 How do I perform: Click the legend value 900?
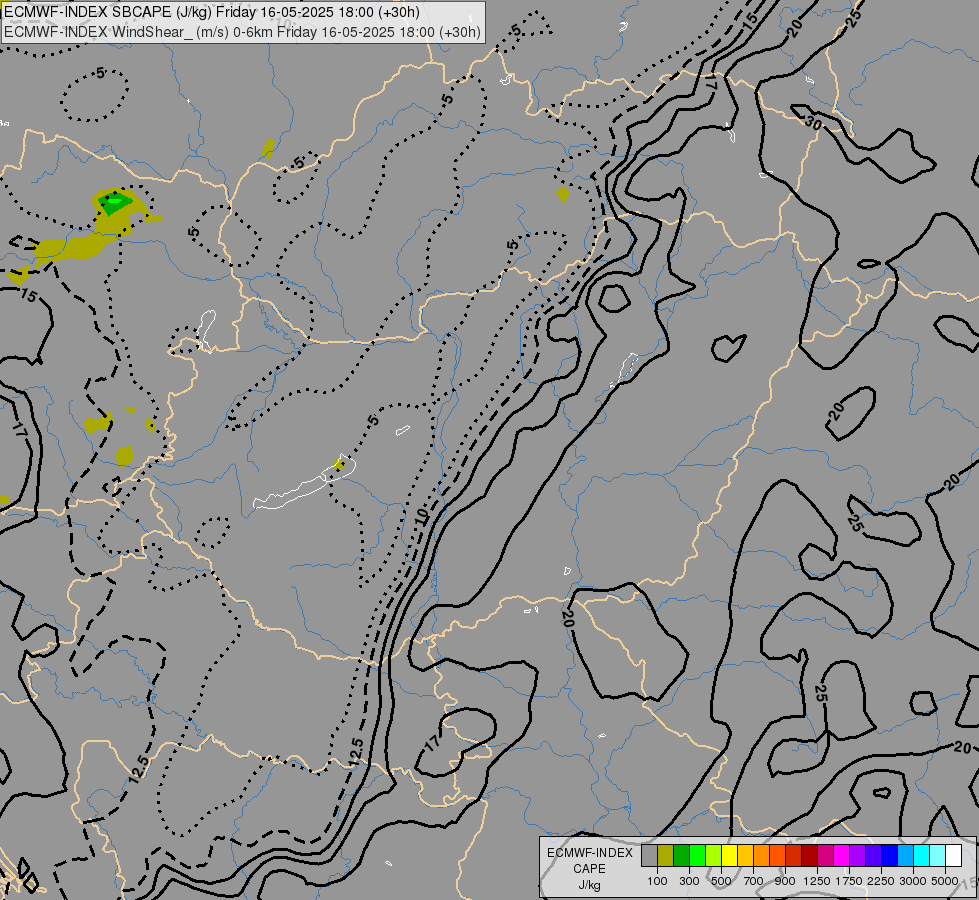point(785,881)
